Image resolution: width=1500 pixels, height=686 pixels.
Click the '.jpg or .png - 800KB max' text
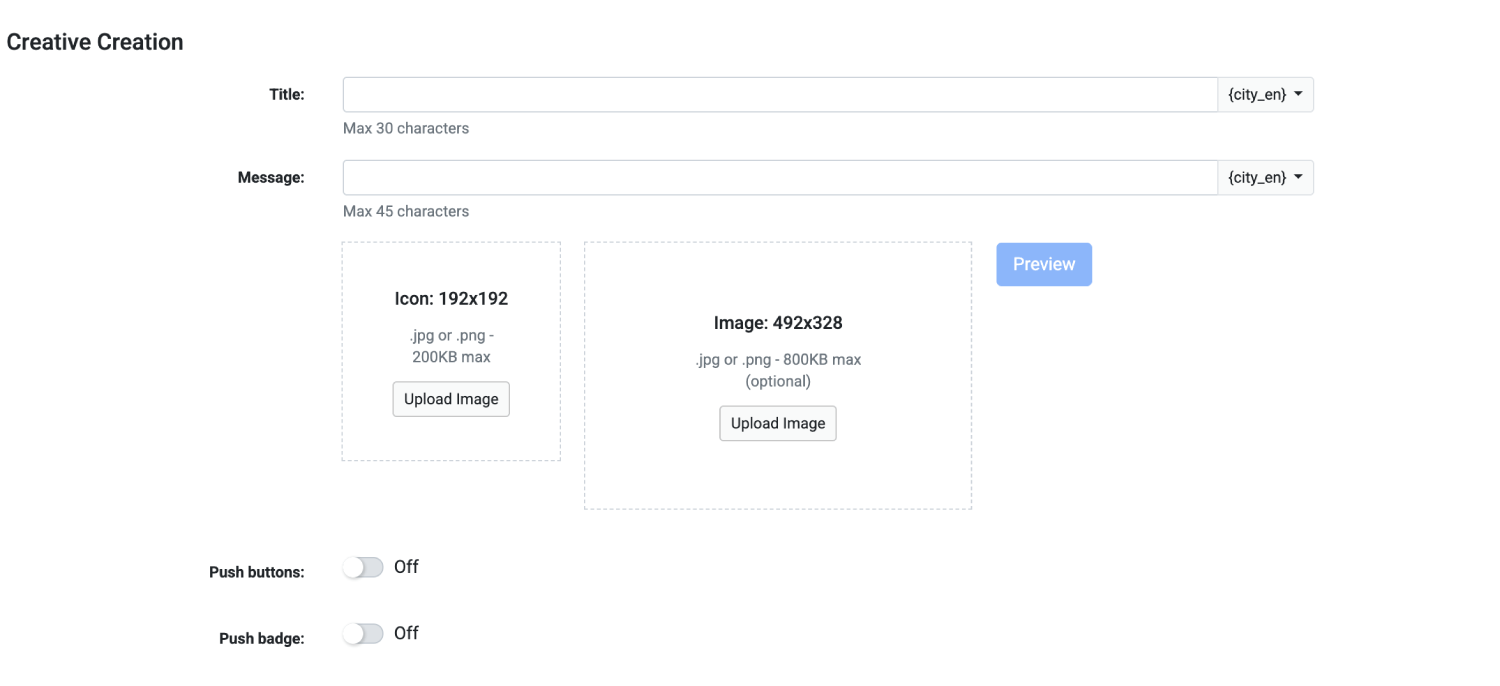click(x=778, y=360)
